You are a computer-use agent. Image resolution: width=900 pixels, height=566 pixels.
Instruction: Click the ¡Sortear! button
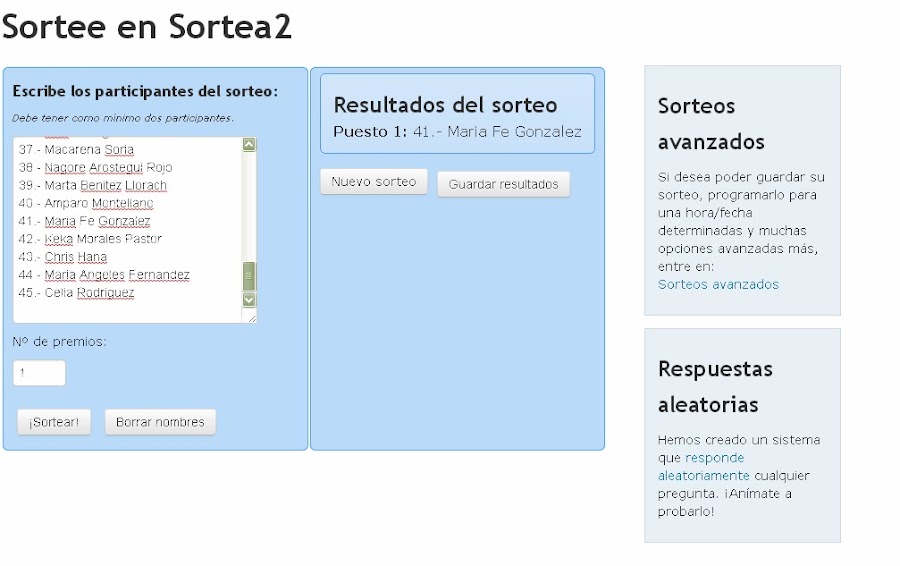point(54,422)
